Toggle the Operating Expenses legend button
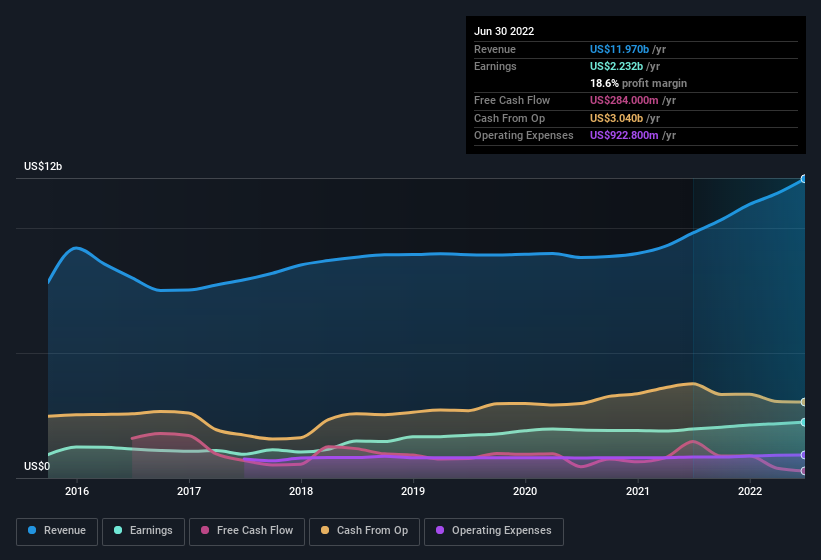The width and height of the screenshot is (821, 560). (493, 531)
